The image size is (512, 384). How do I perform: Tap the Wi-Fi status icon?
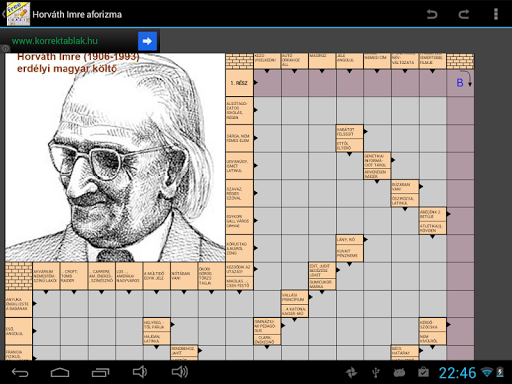tap(487, 372)
